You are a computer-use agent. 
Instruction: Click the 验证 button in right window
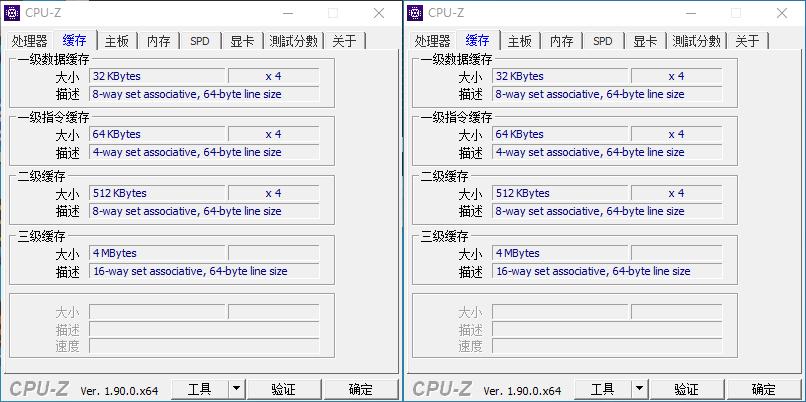[687, 390]
